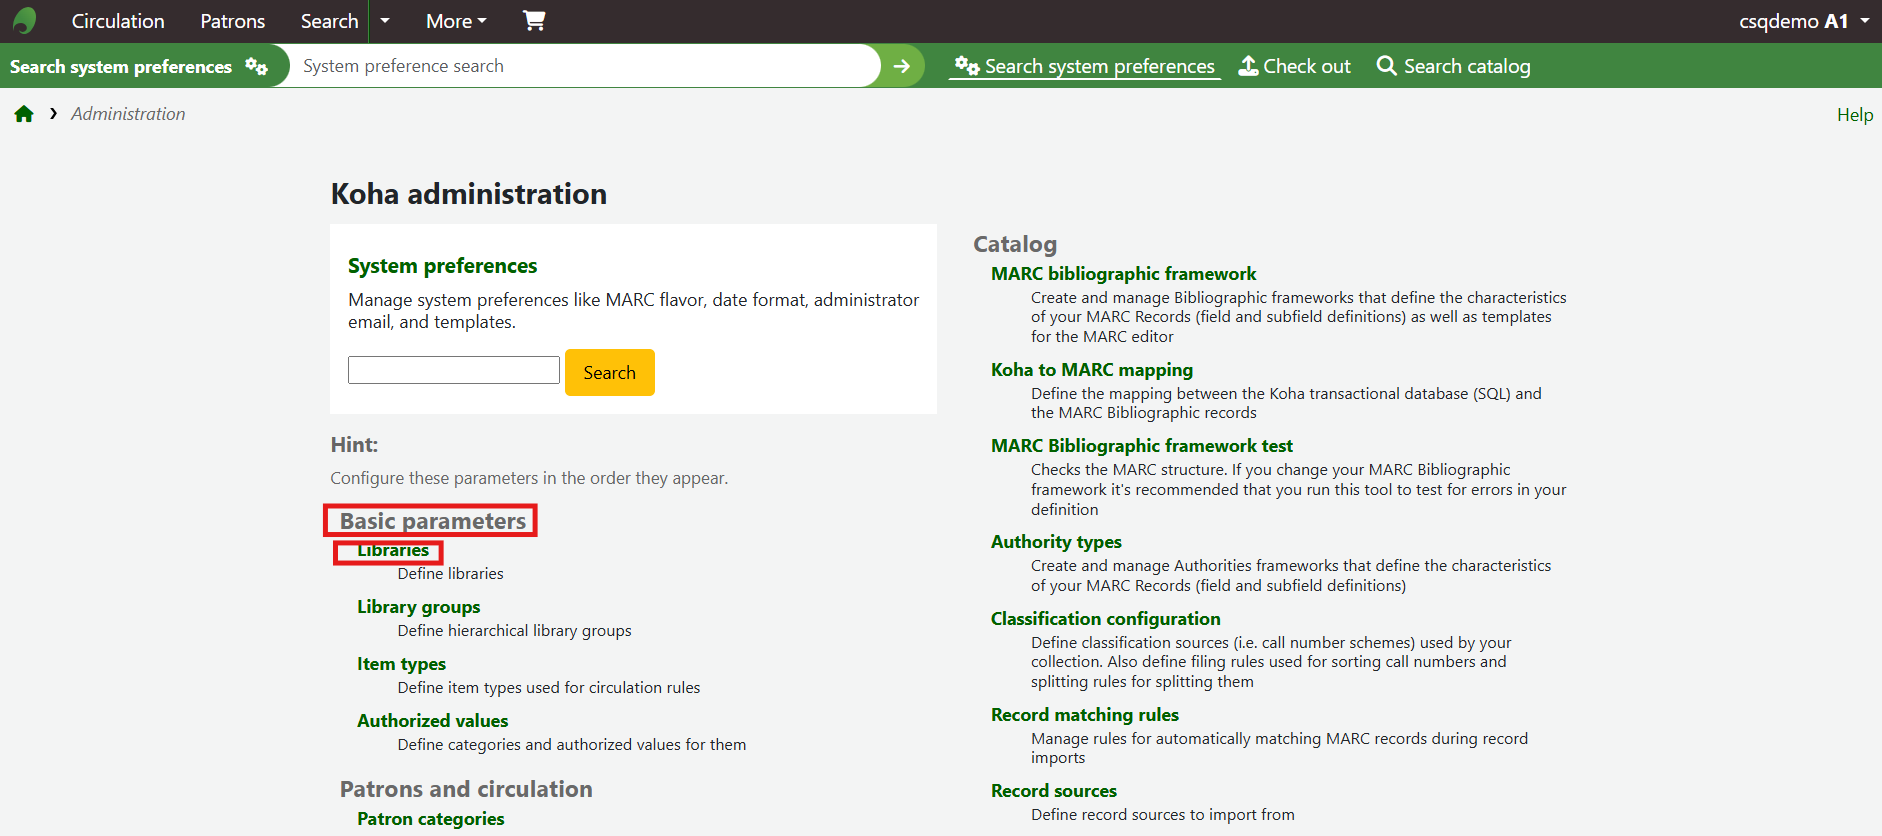This screenshot has width=1882, height=836.
Task: Open Record matching rules link
Action: 1085,715
